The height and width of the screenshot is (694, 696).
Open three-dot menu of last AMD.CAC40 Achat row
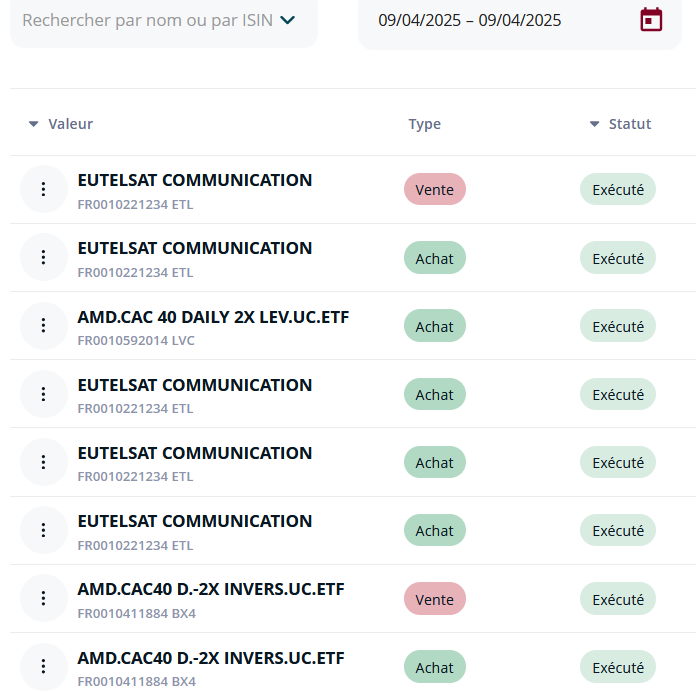click(44, 666)
